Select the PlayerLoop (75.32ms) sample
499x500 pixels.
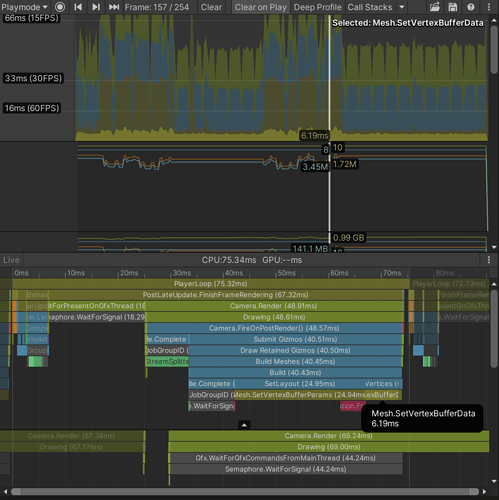coord(211,284)
